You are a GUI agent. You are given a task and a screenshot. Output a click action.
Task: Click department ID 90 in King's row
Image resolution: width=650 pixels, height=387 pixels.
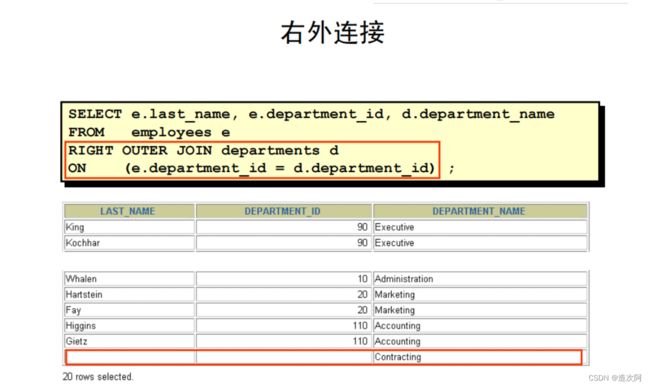click(284, 227)
